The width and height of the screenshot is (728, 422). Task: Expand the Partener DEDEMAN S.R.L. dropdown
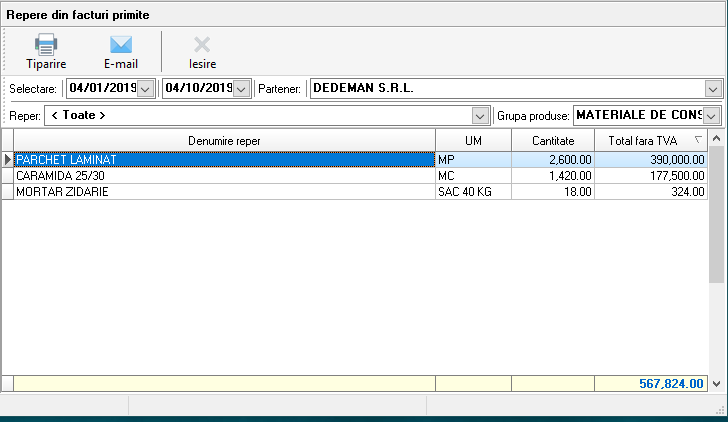click(x=712, y=89)
